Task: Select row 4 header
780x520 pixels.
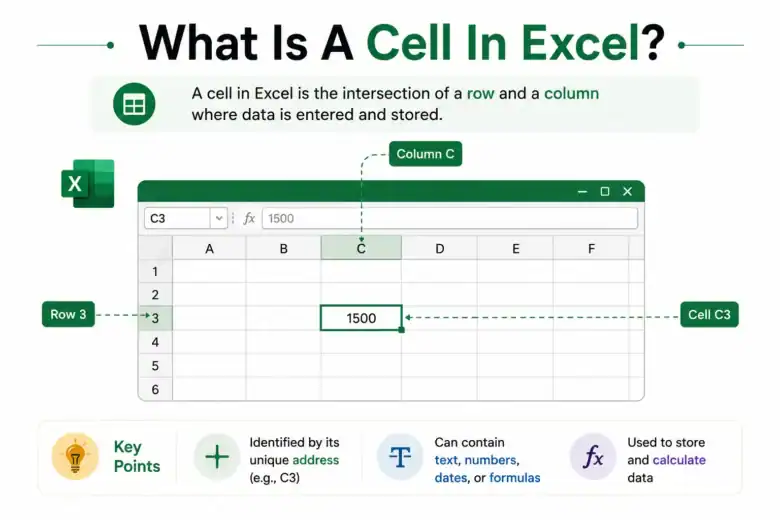Action: click(155, 342)
